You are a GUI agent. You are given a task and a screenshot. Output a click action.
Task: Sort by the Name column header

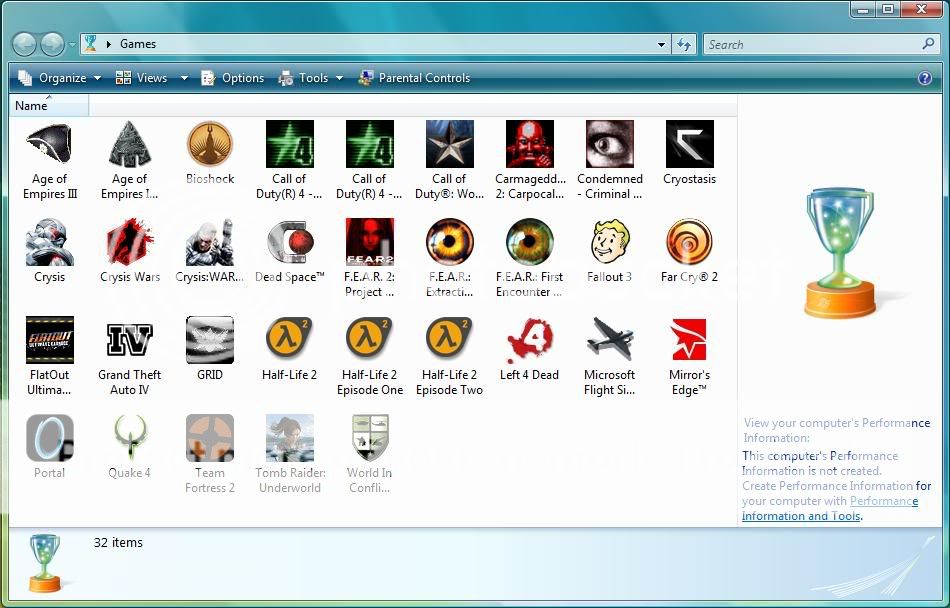49,105
